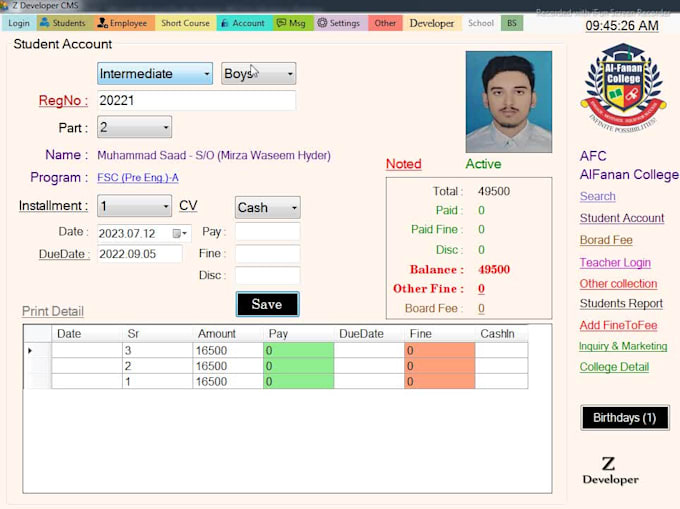Click the BS menu item
Image resolution: width=680 pixels, height=509 pixels.
(x=512, y=23)
